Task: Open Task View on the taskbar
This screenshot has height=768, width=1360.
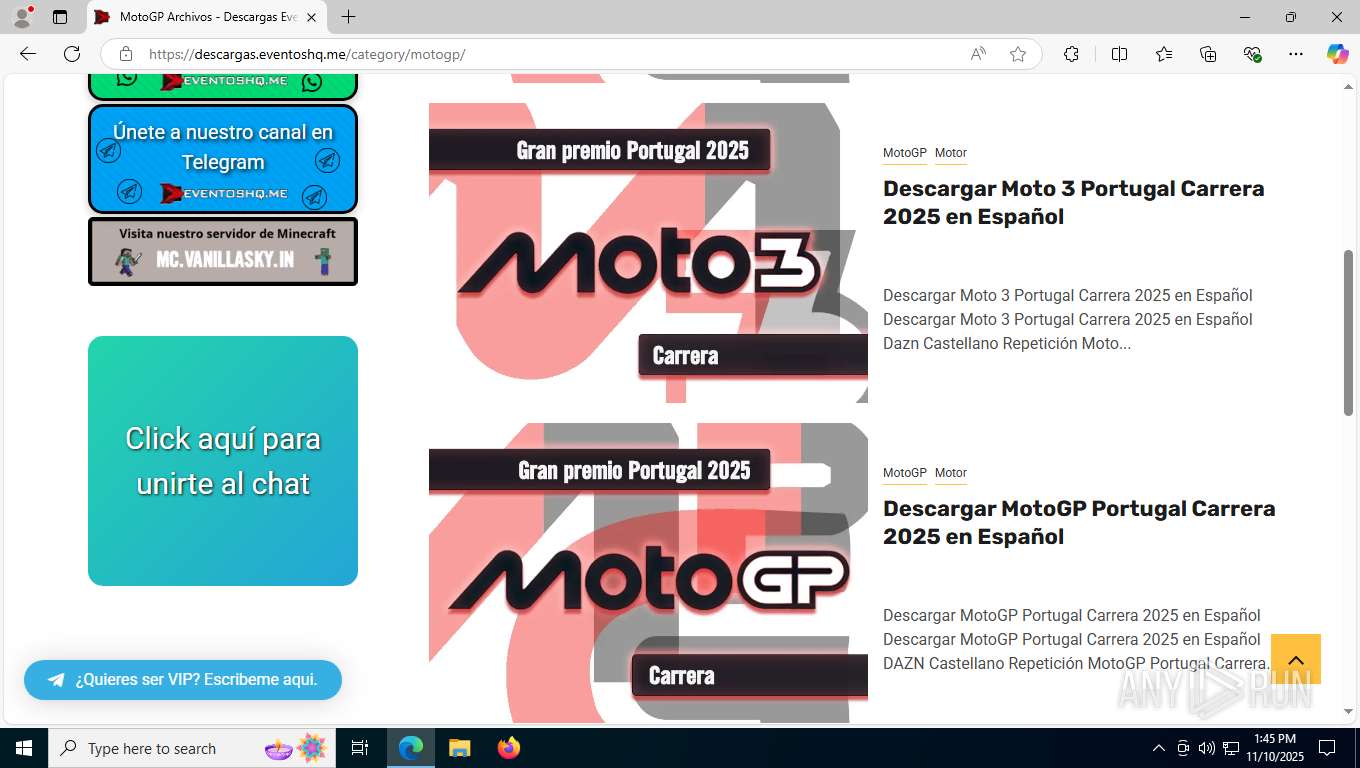Action: [x=360, y=748]
